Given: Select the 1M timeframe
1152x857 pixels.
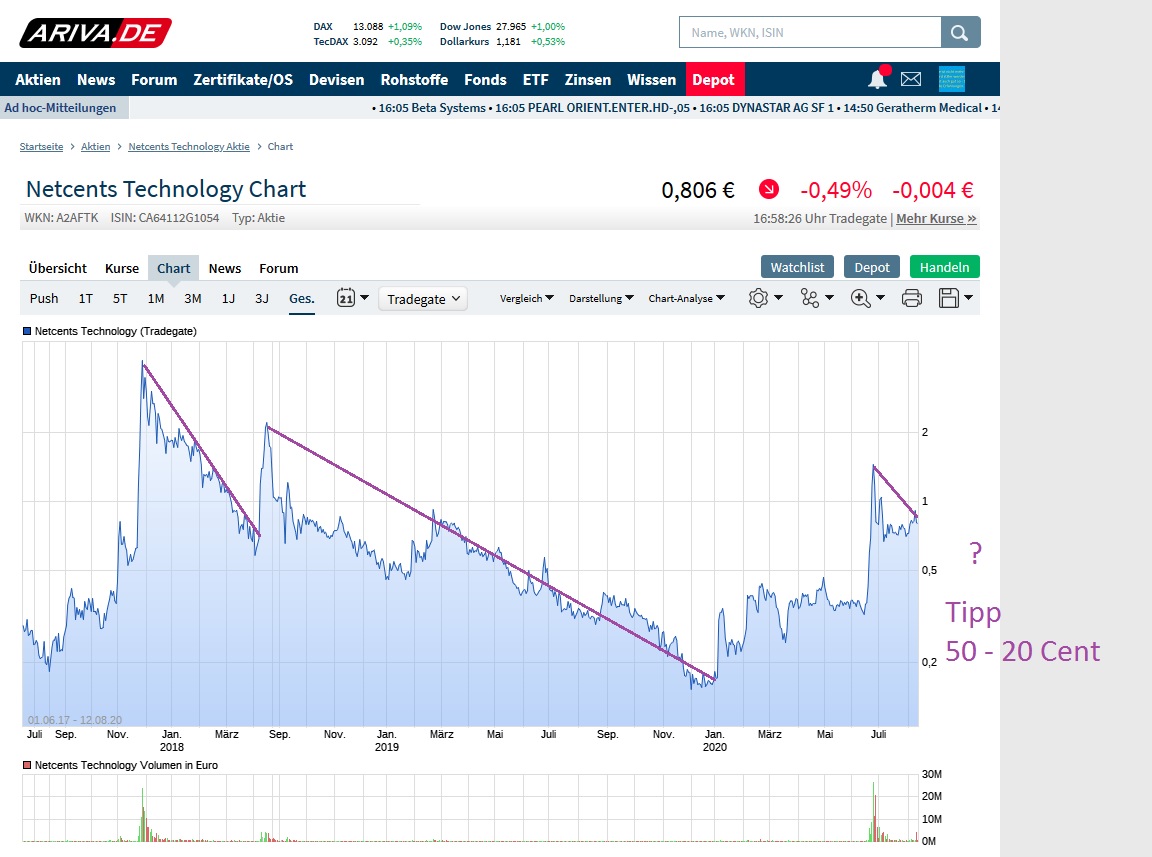Looking at the screenshot, I should click(x=156, y=298).
